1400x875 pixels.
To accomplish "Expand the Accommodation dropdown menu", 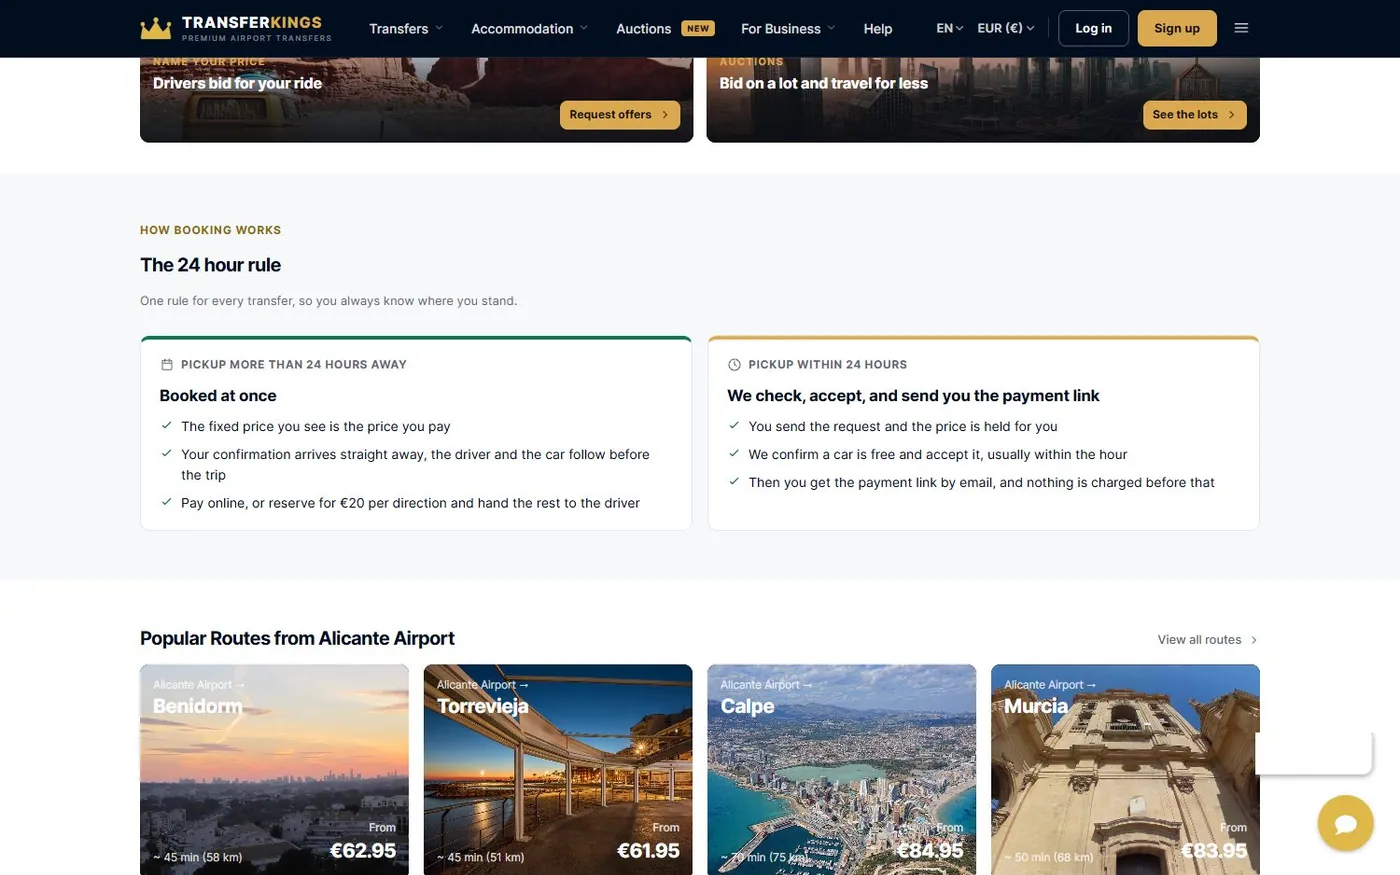I will (x=530, y=29).
